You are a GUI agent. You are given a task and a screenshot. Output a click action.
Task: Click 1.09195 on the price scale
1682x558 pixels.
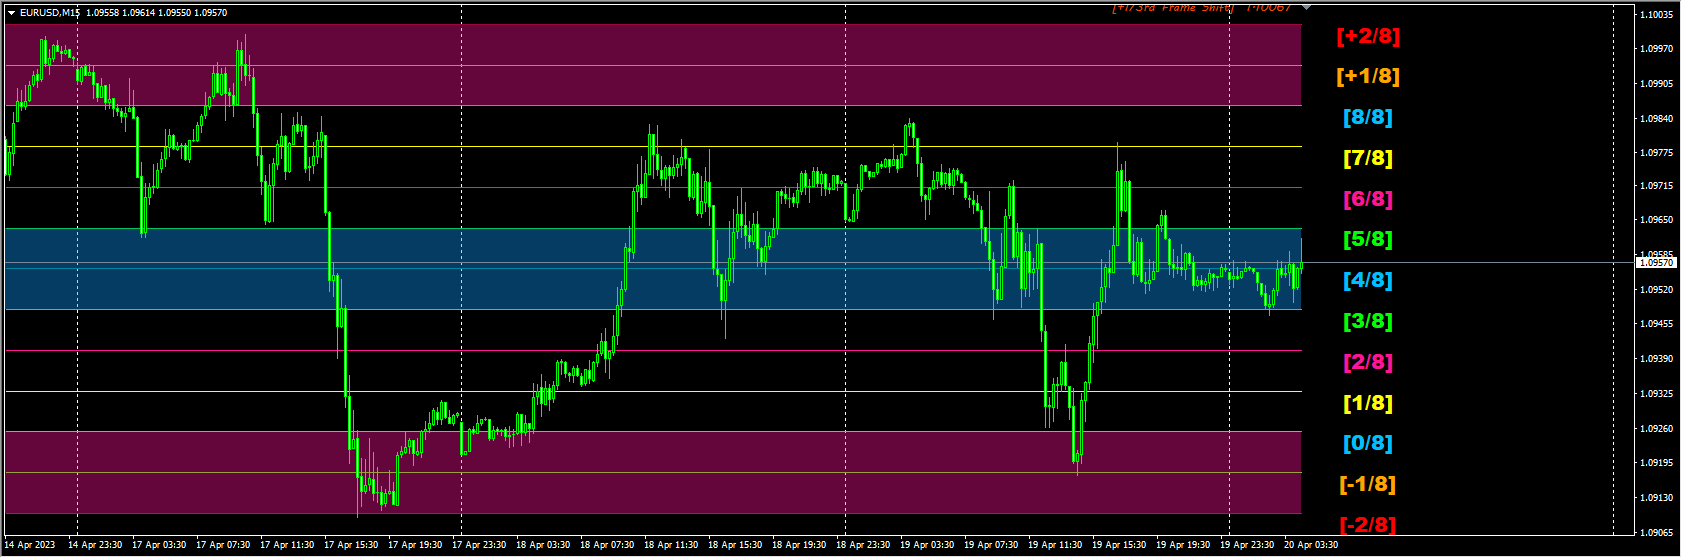(x=1658, y=463)
